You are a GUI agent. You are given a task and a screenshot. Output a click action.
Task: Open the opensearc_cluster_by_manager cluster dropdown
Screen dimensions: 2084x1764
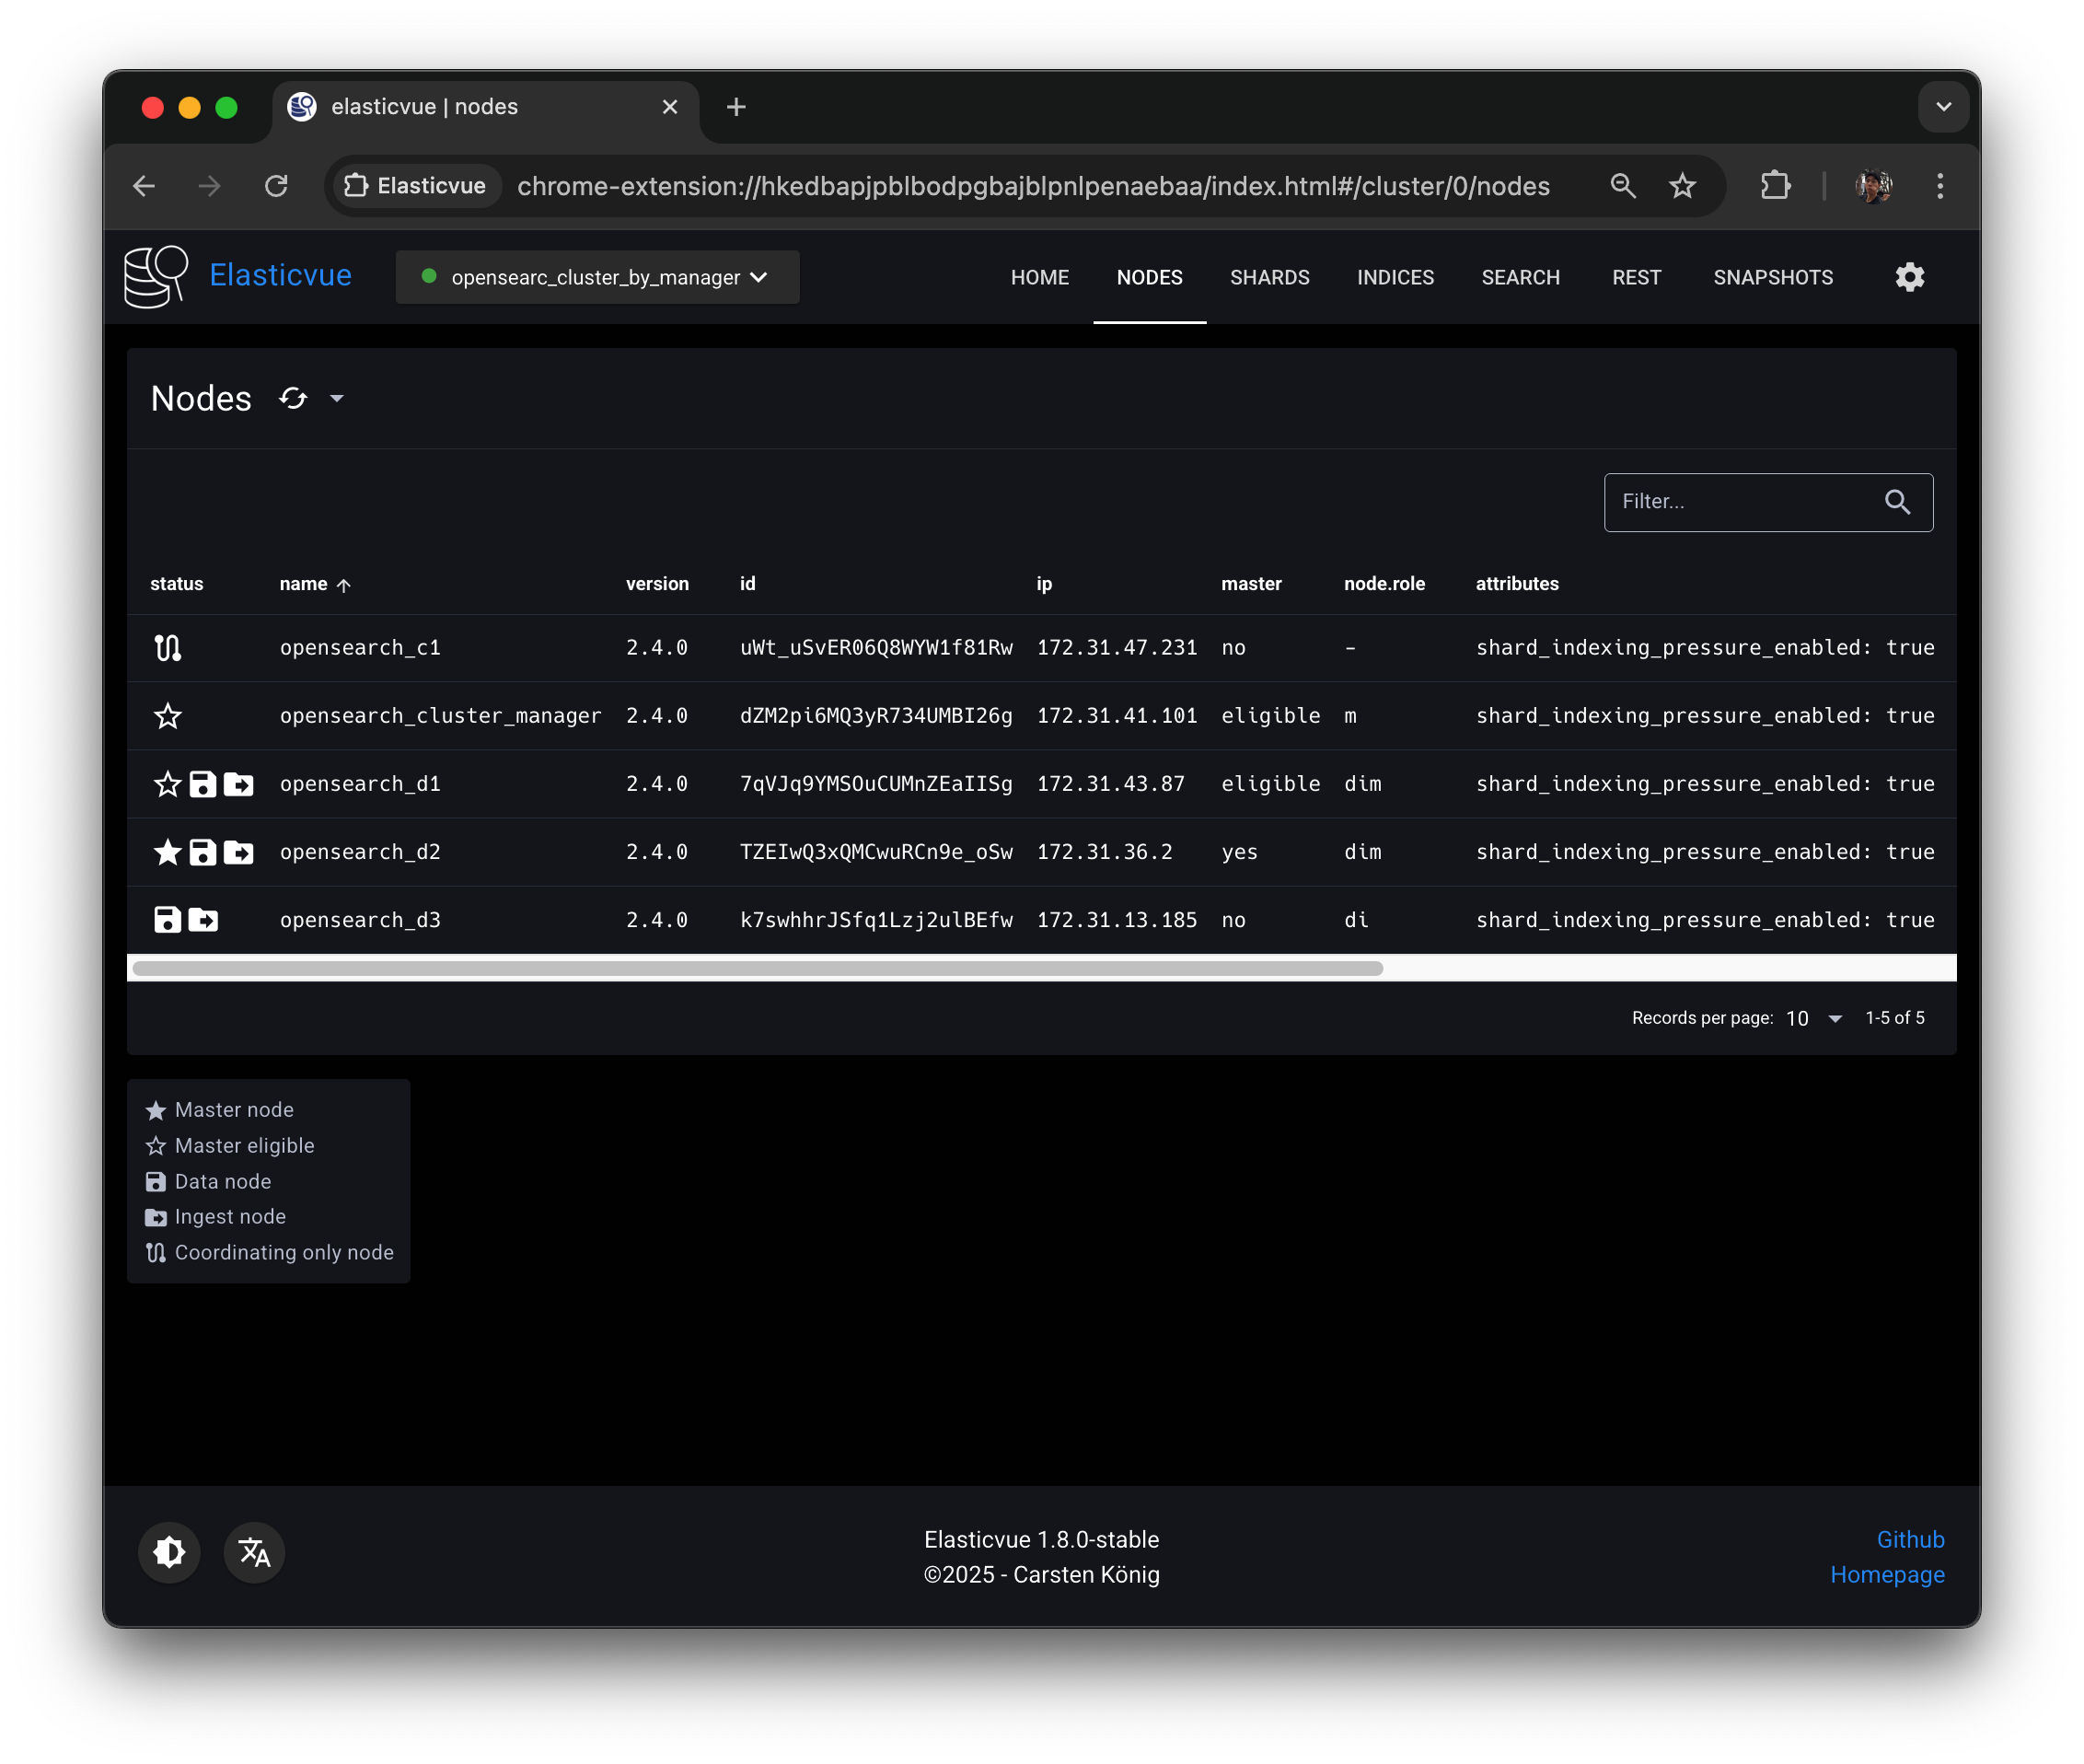tap(597, 277)
